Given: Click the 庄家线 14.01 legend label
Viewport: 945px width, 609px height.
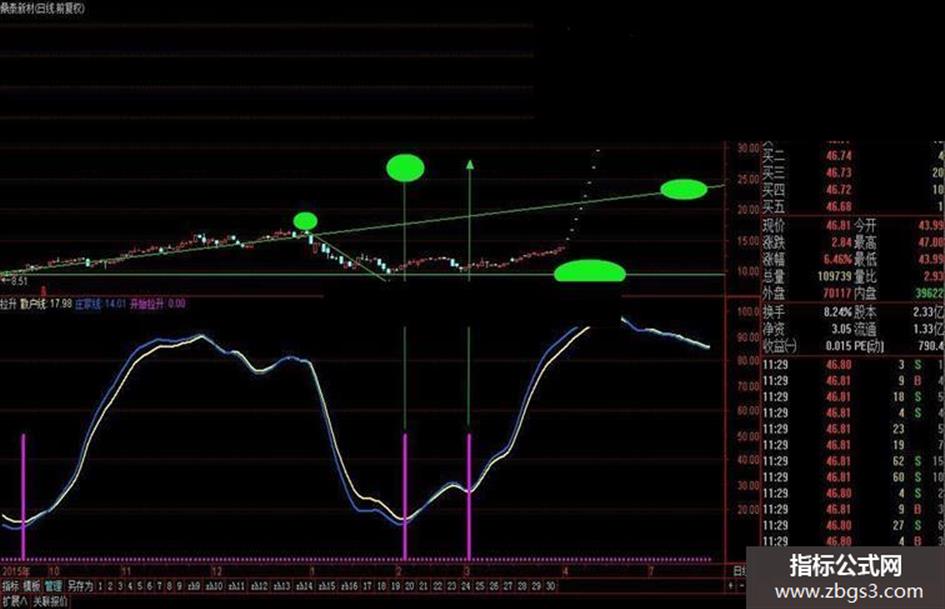Looking at the screenshot, I should pos(101,304).
